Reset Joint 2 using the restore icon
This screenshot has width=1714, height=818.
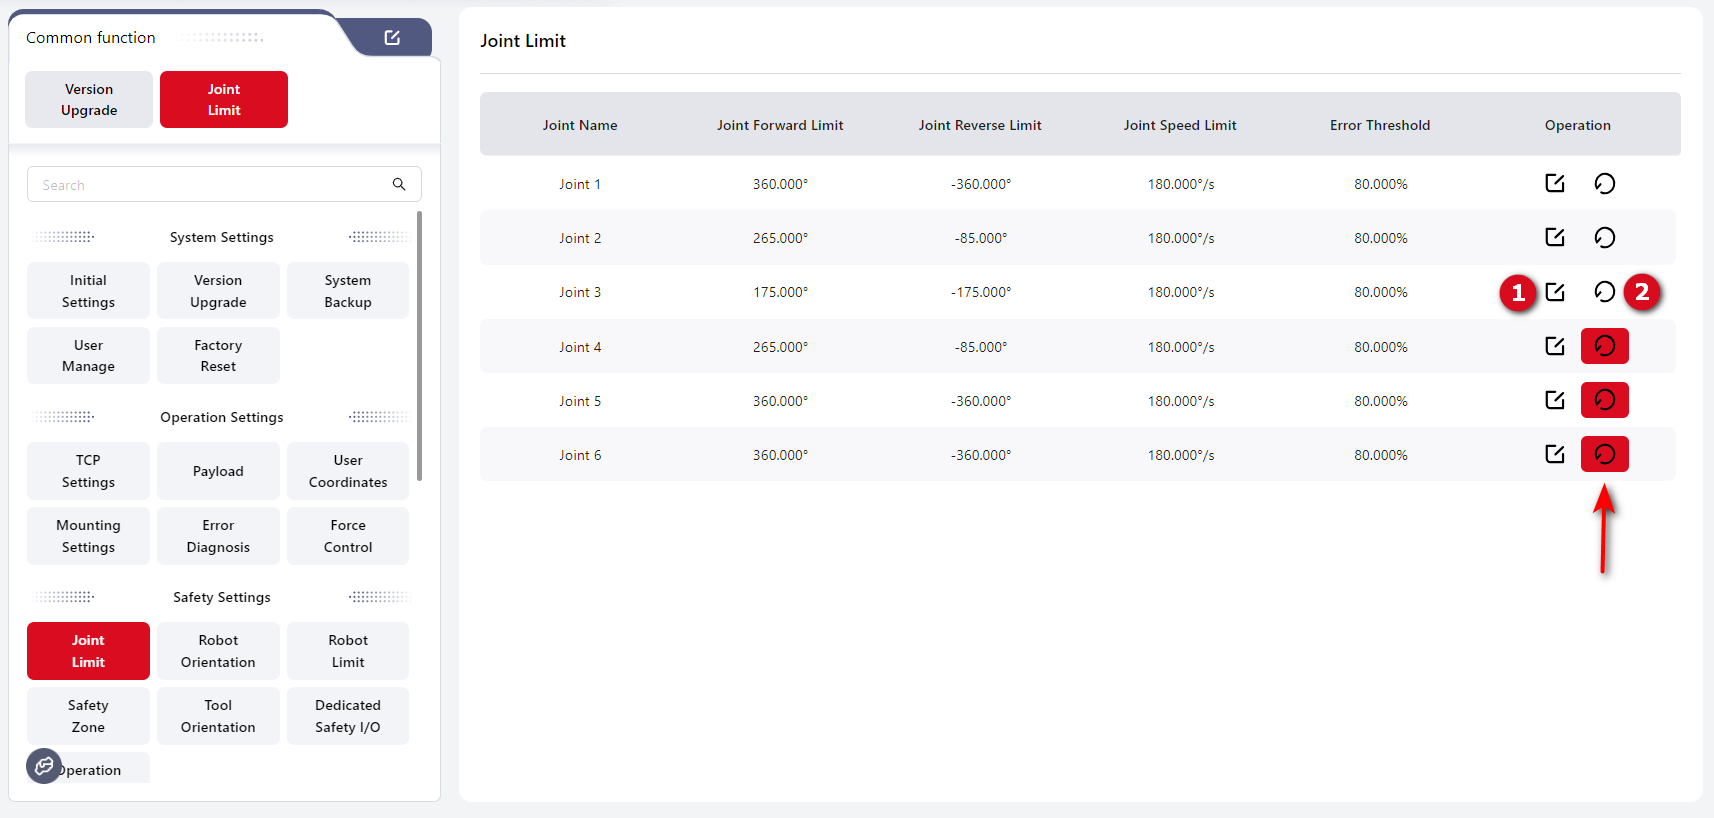pyautogui.click(x=1604, y=237)
